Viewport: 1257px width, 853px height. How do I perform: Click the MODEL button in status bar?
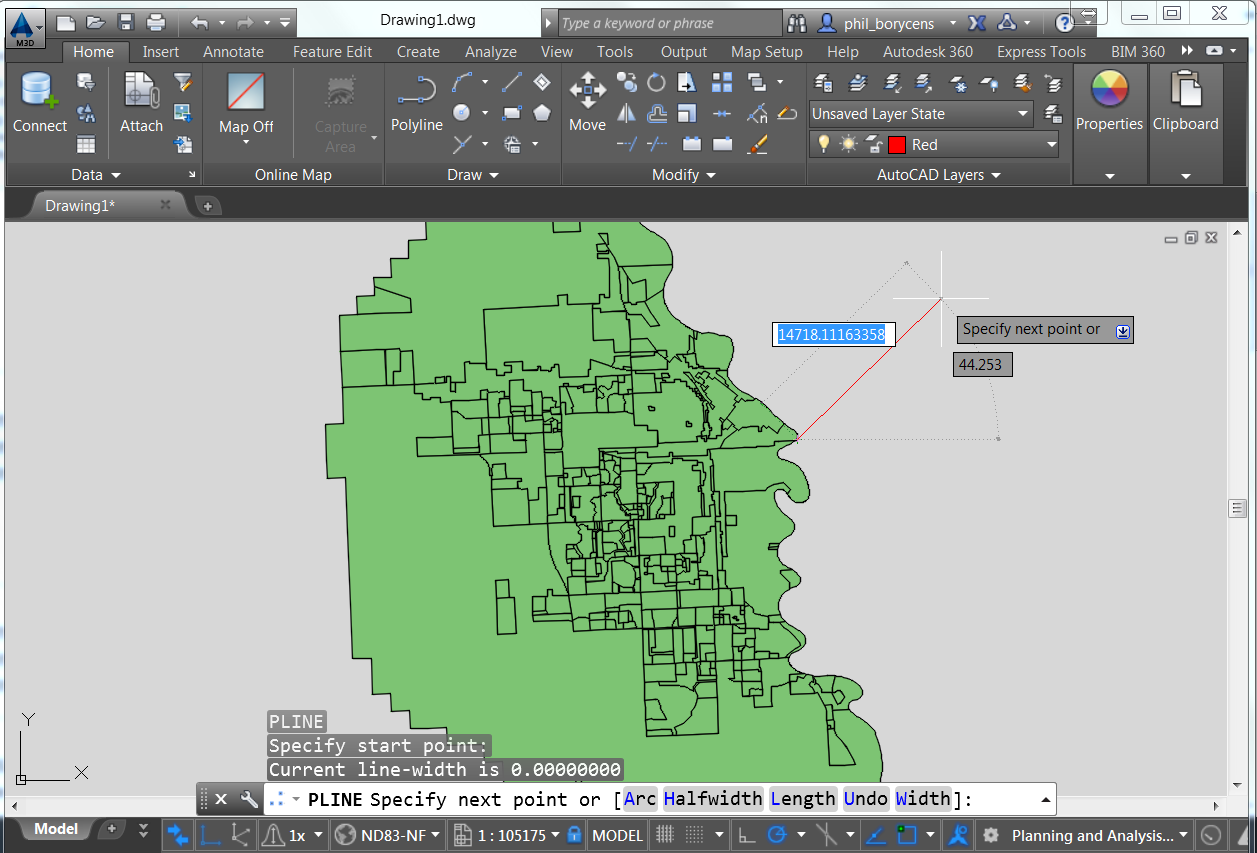pyautogui.click(x=617, y=835)
